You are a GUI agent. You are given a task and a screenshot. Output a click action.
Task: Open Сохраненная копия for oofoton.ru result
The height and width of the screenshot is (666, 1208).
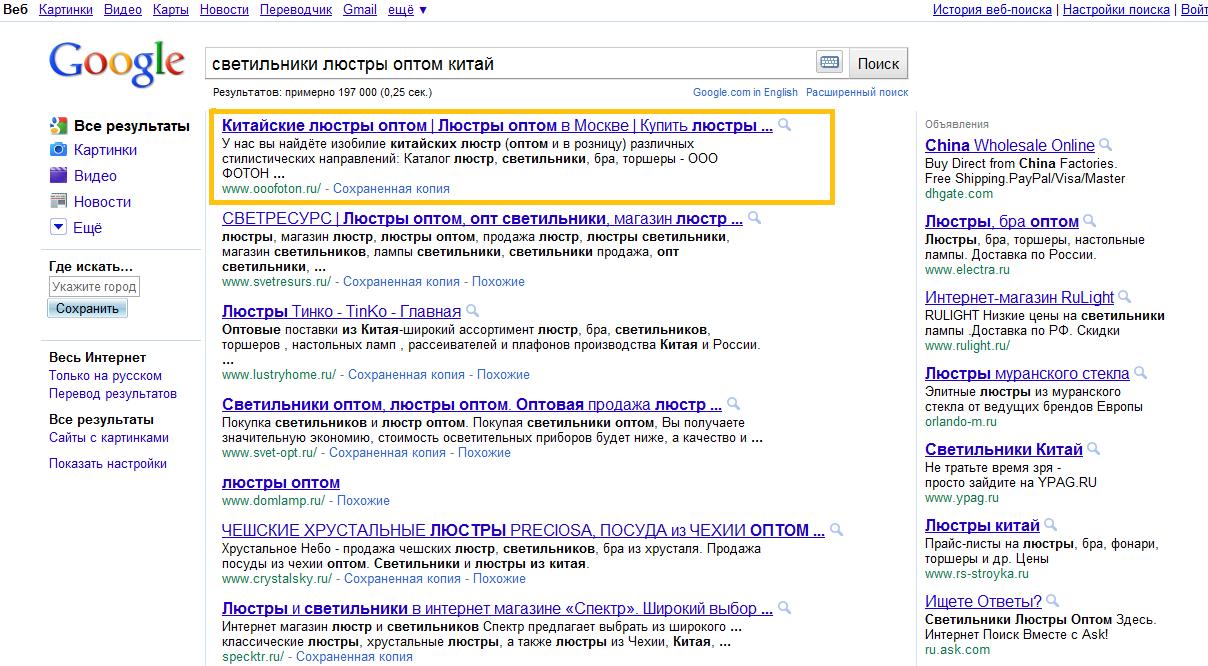[x=391, y=188]
